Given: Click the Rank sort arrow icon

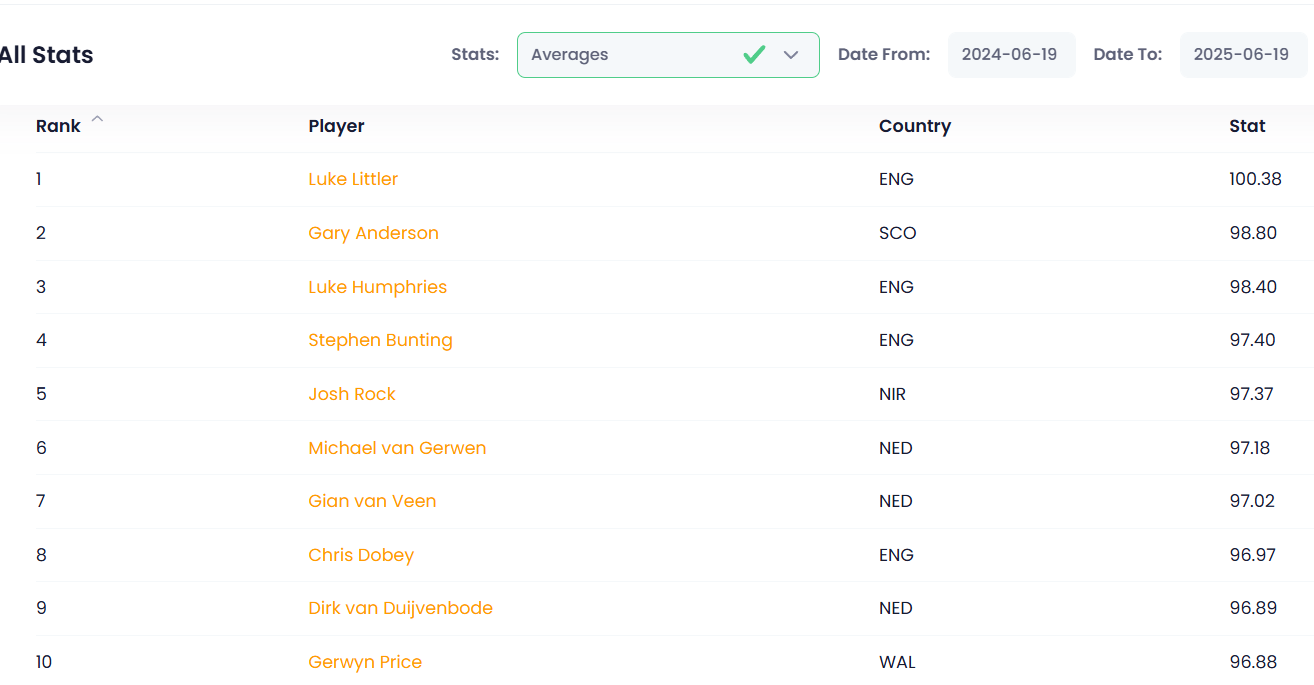Looking at the screenshot, I should tap(97, 119).
